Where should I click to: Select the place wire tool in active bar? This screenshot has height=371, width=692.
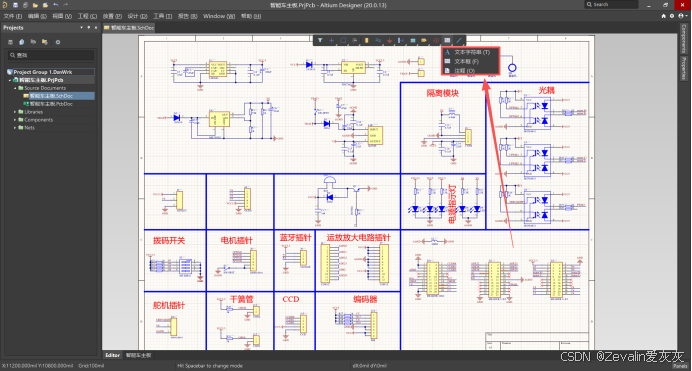pos(378,40)
